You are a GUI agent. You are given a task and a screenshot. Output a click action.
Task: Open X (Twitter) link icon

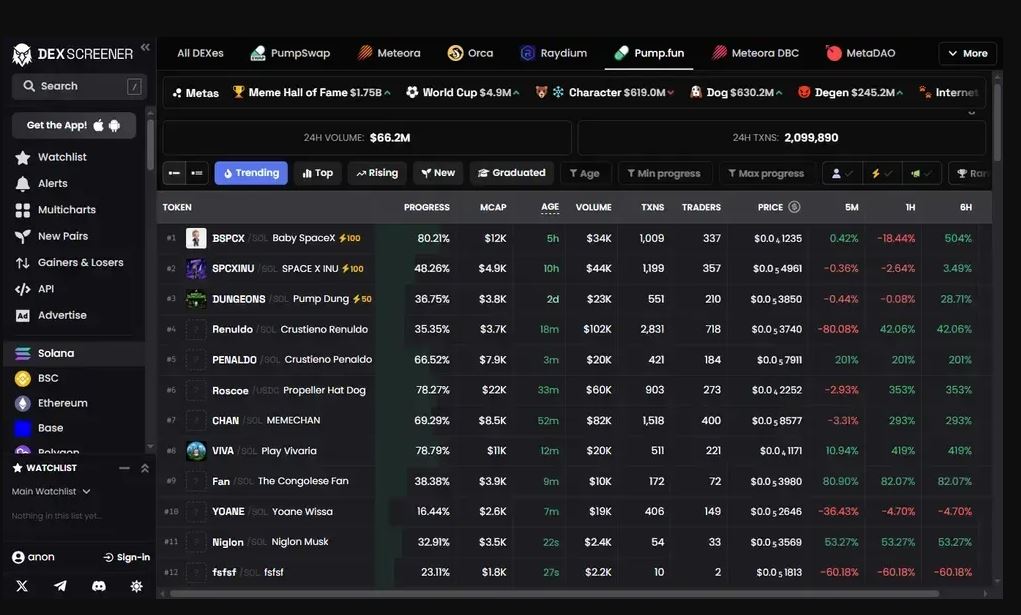[x=22, y=586]
